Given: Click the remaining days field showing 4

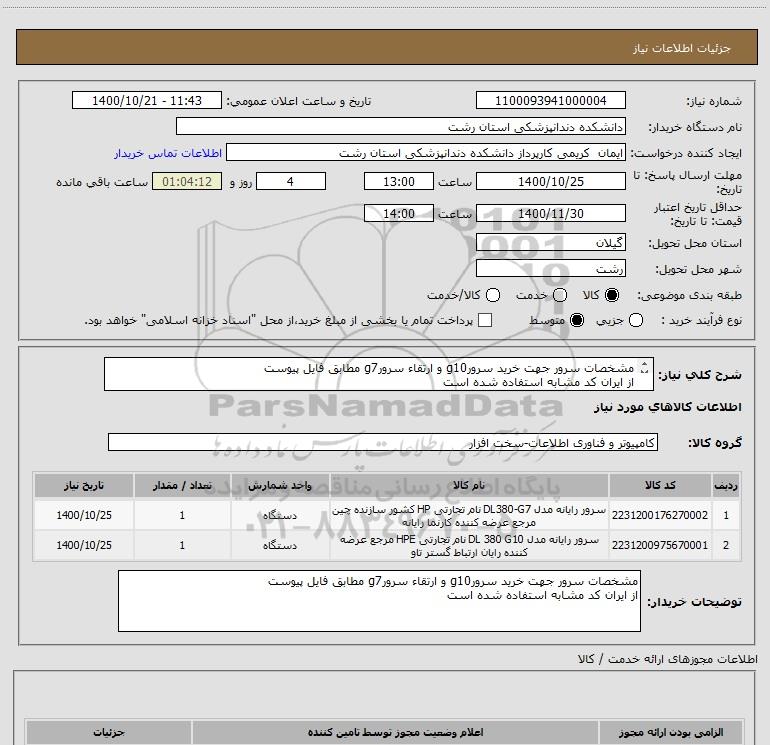Looking at the screenshot, I should coord(291,181).
